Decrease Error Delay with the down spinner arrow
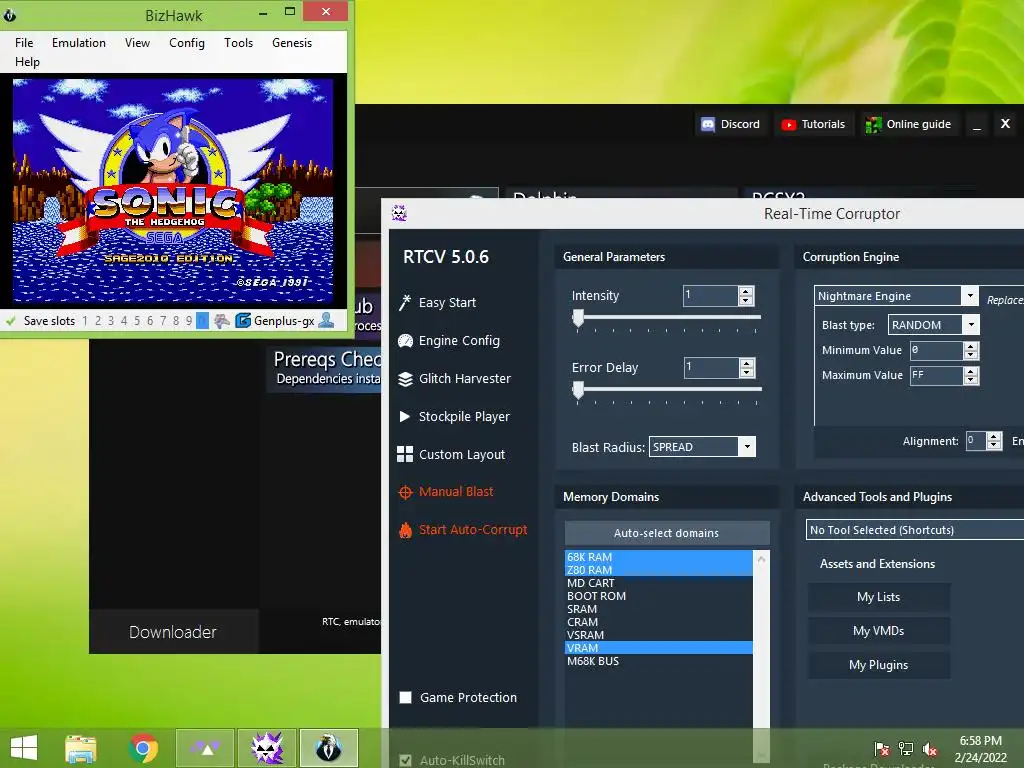The image size is (1024, 768). 746,372
